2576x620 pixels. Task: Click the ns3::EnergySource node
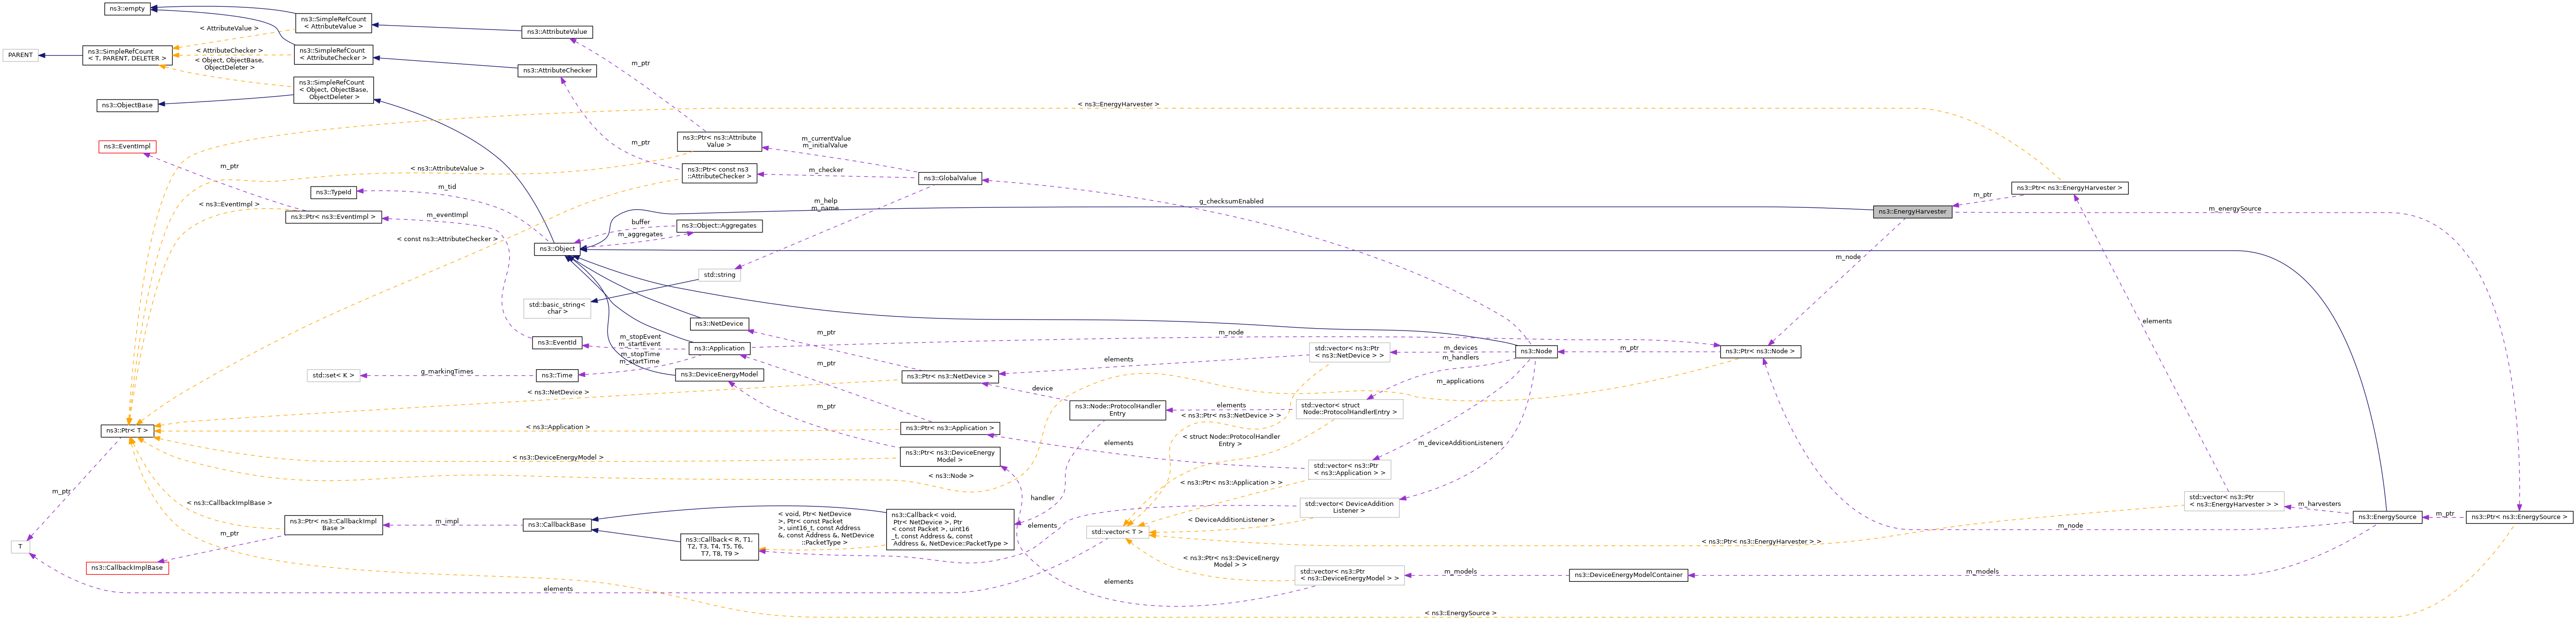[2386, 517]
